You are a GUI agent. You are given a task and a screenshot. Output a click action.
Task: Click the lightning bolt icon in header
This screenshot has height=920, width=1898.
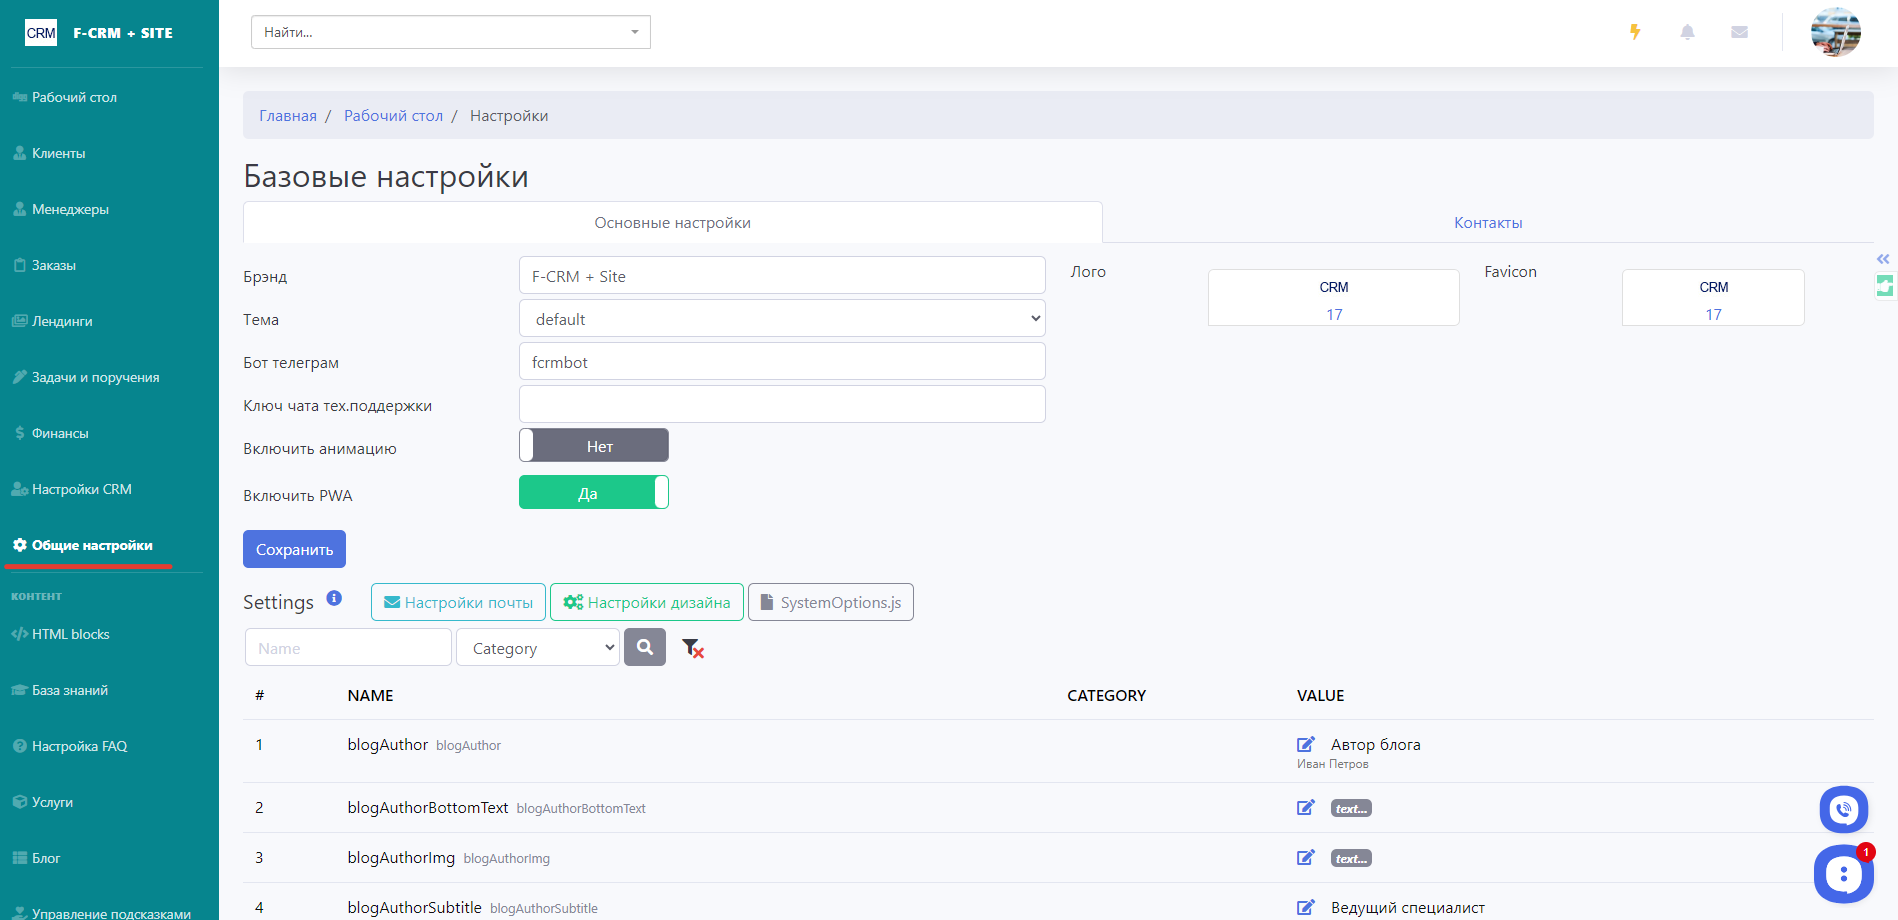1635,32
